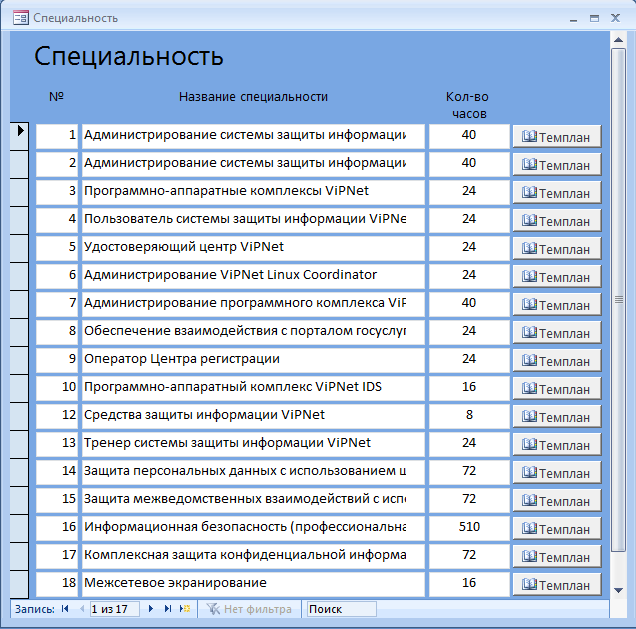Go to last record arrow
The image size is (636, 629).
[x=168, y=609]
